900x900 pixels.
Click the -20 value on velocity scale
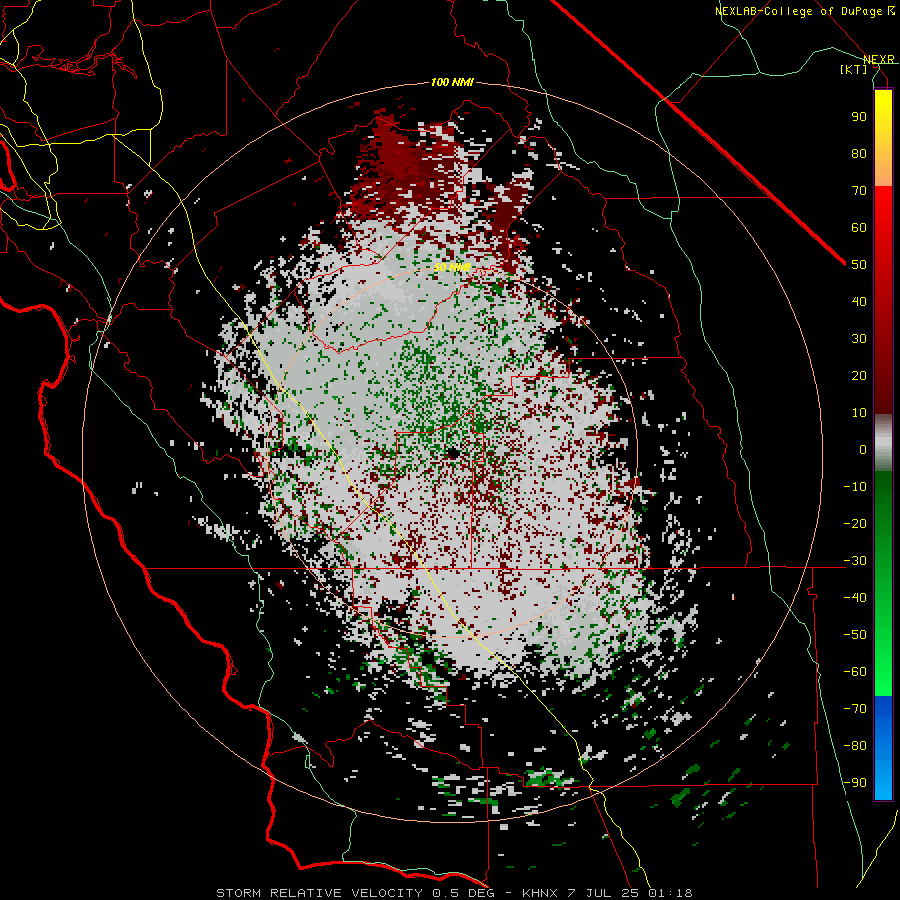pos(855,524)
